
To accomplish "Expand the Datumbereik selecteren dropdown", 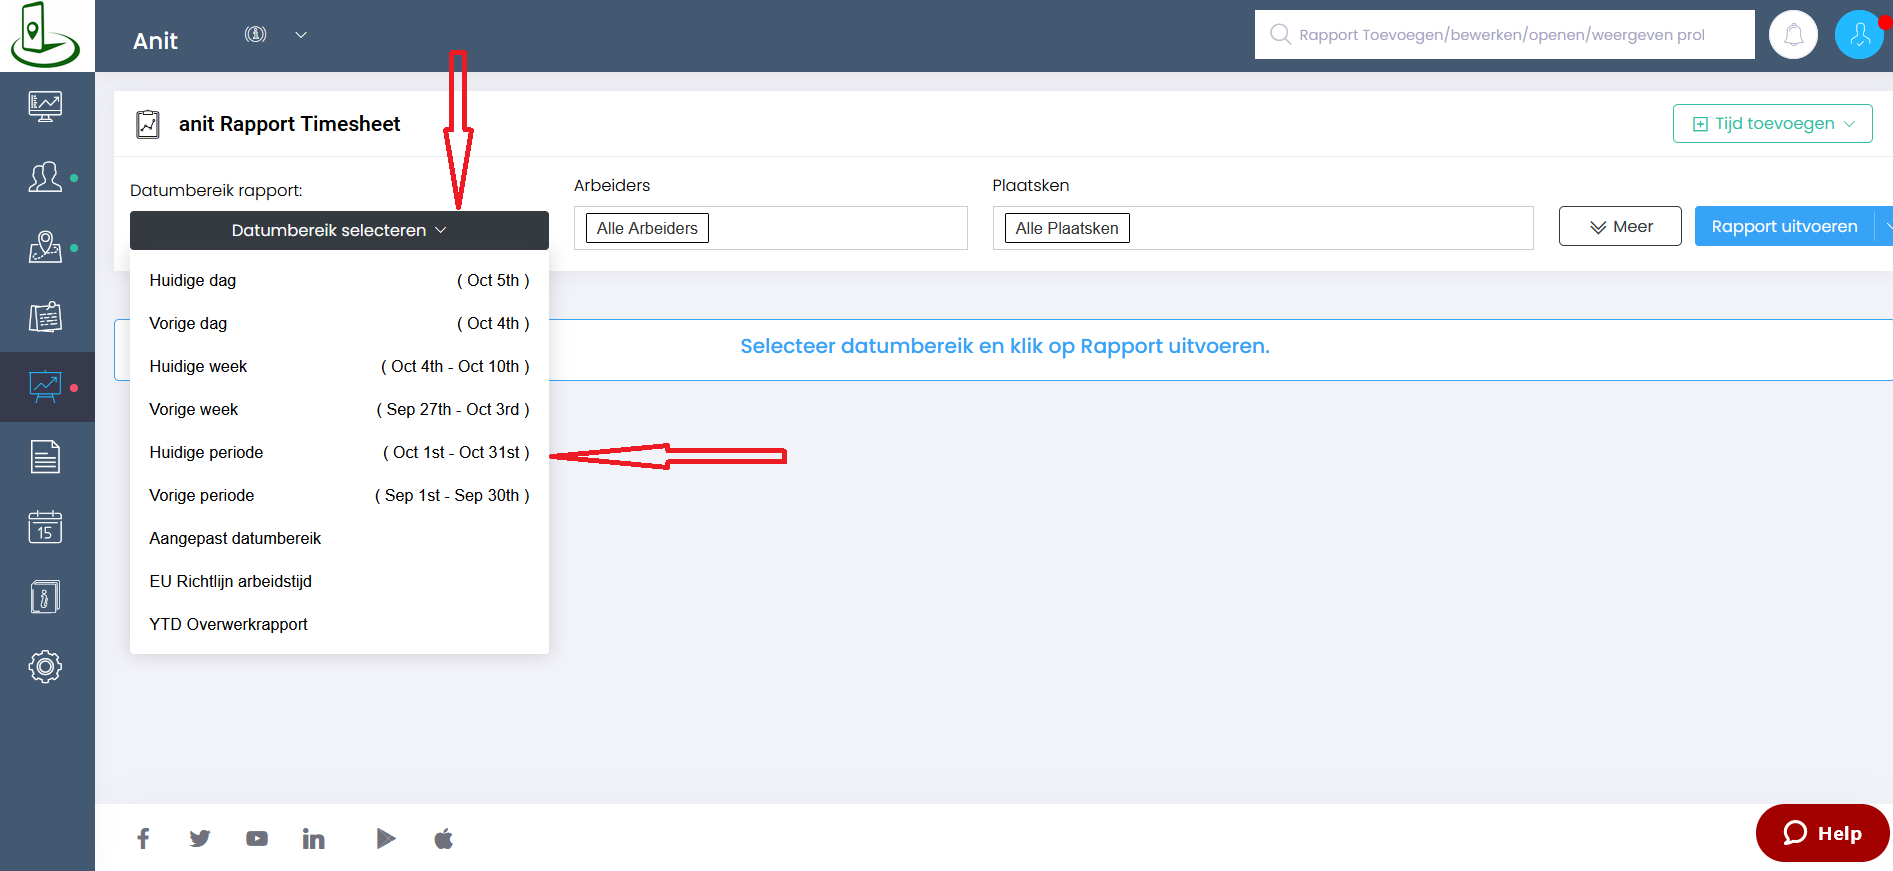I will coord(339,230).
